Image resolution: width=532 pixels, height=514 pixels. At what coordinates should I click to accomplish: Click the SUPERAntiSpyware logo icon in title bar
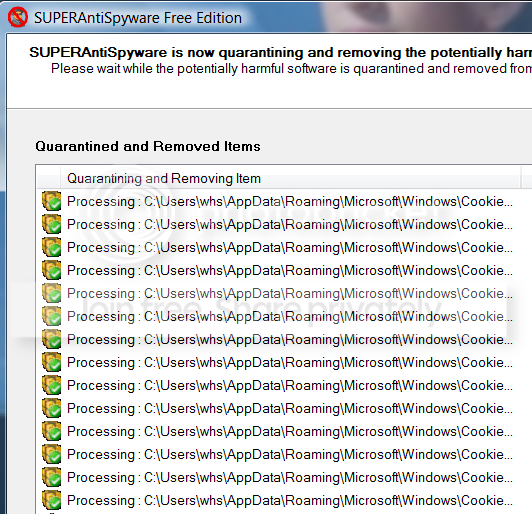point(18,17)
